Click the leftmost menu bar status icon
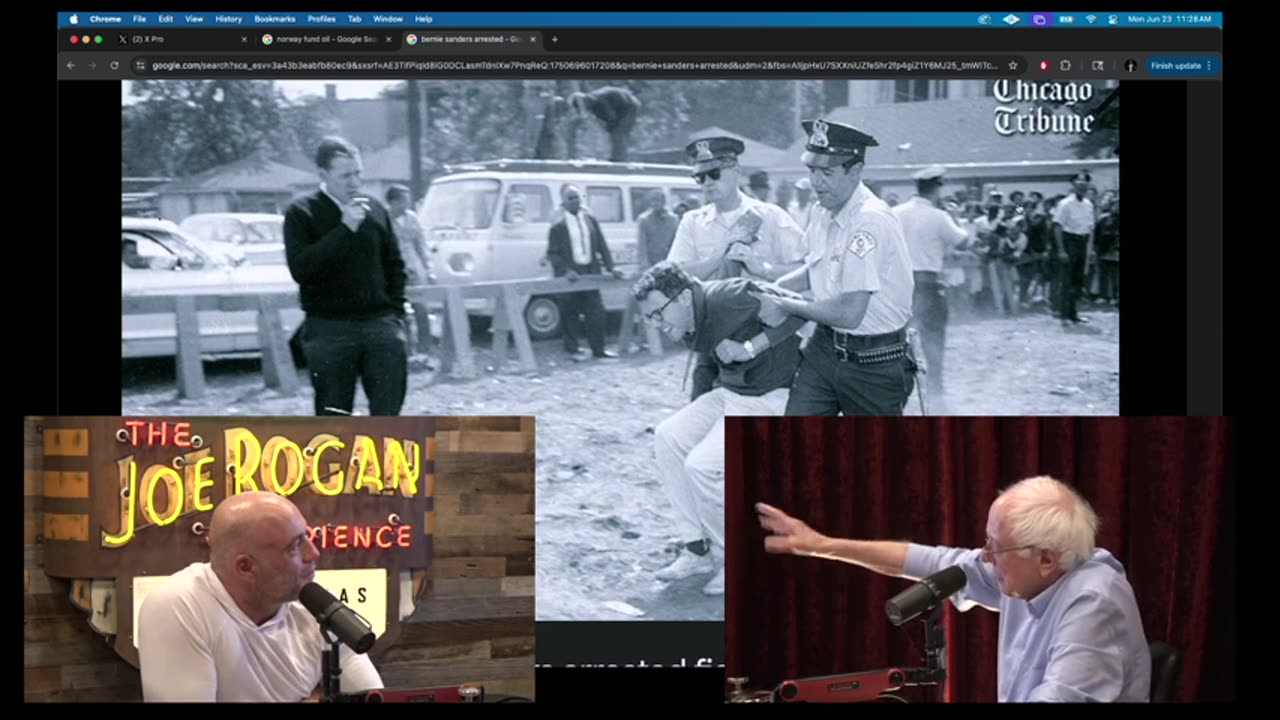The width and height of the screenshot is (1280, 720). point(984,19)
